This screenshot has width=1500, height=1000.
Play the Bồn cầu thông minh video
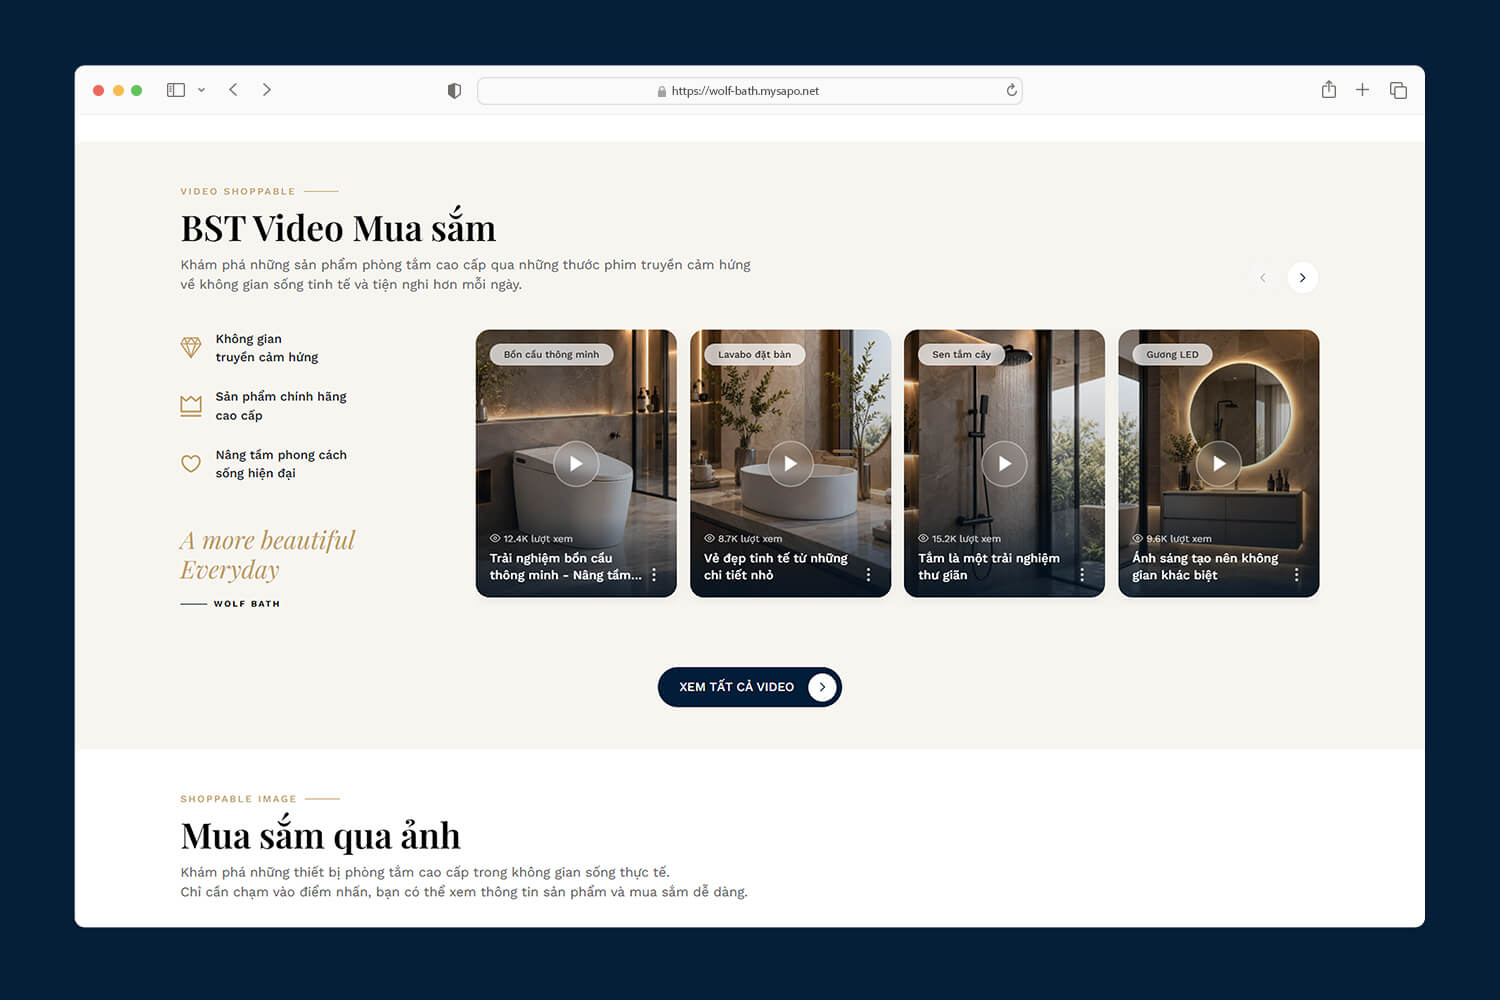576,464
